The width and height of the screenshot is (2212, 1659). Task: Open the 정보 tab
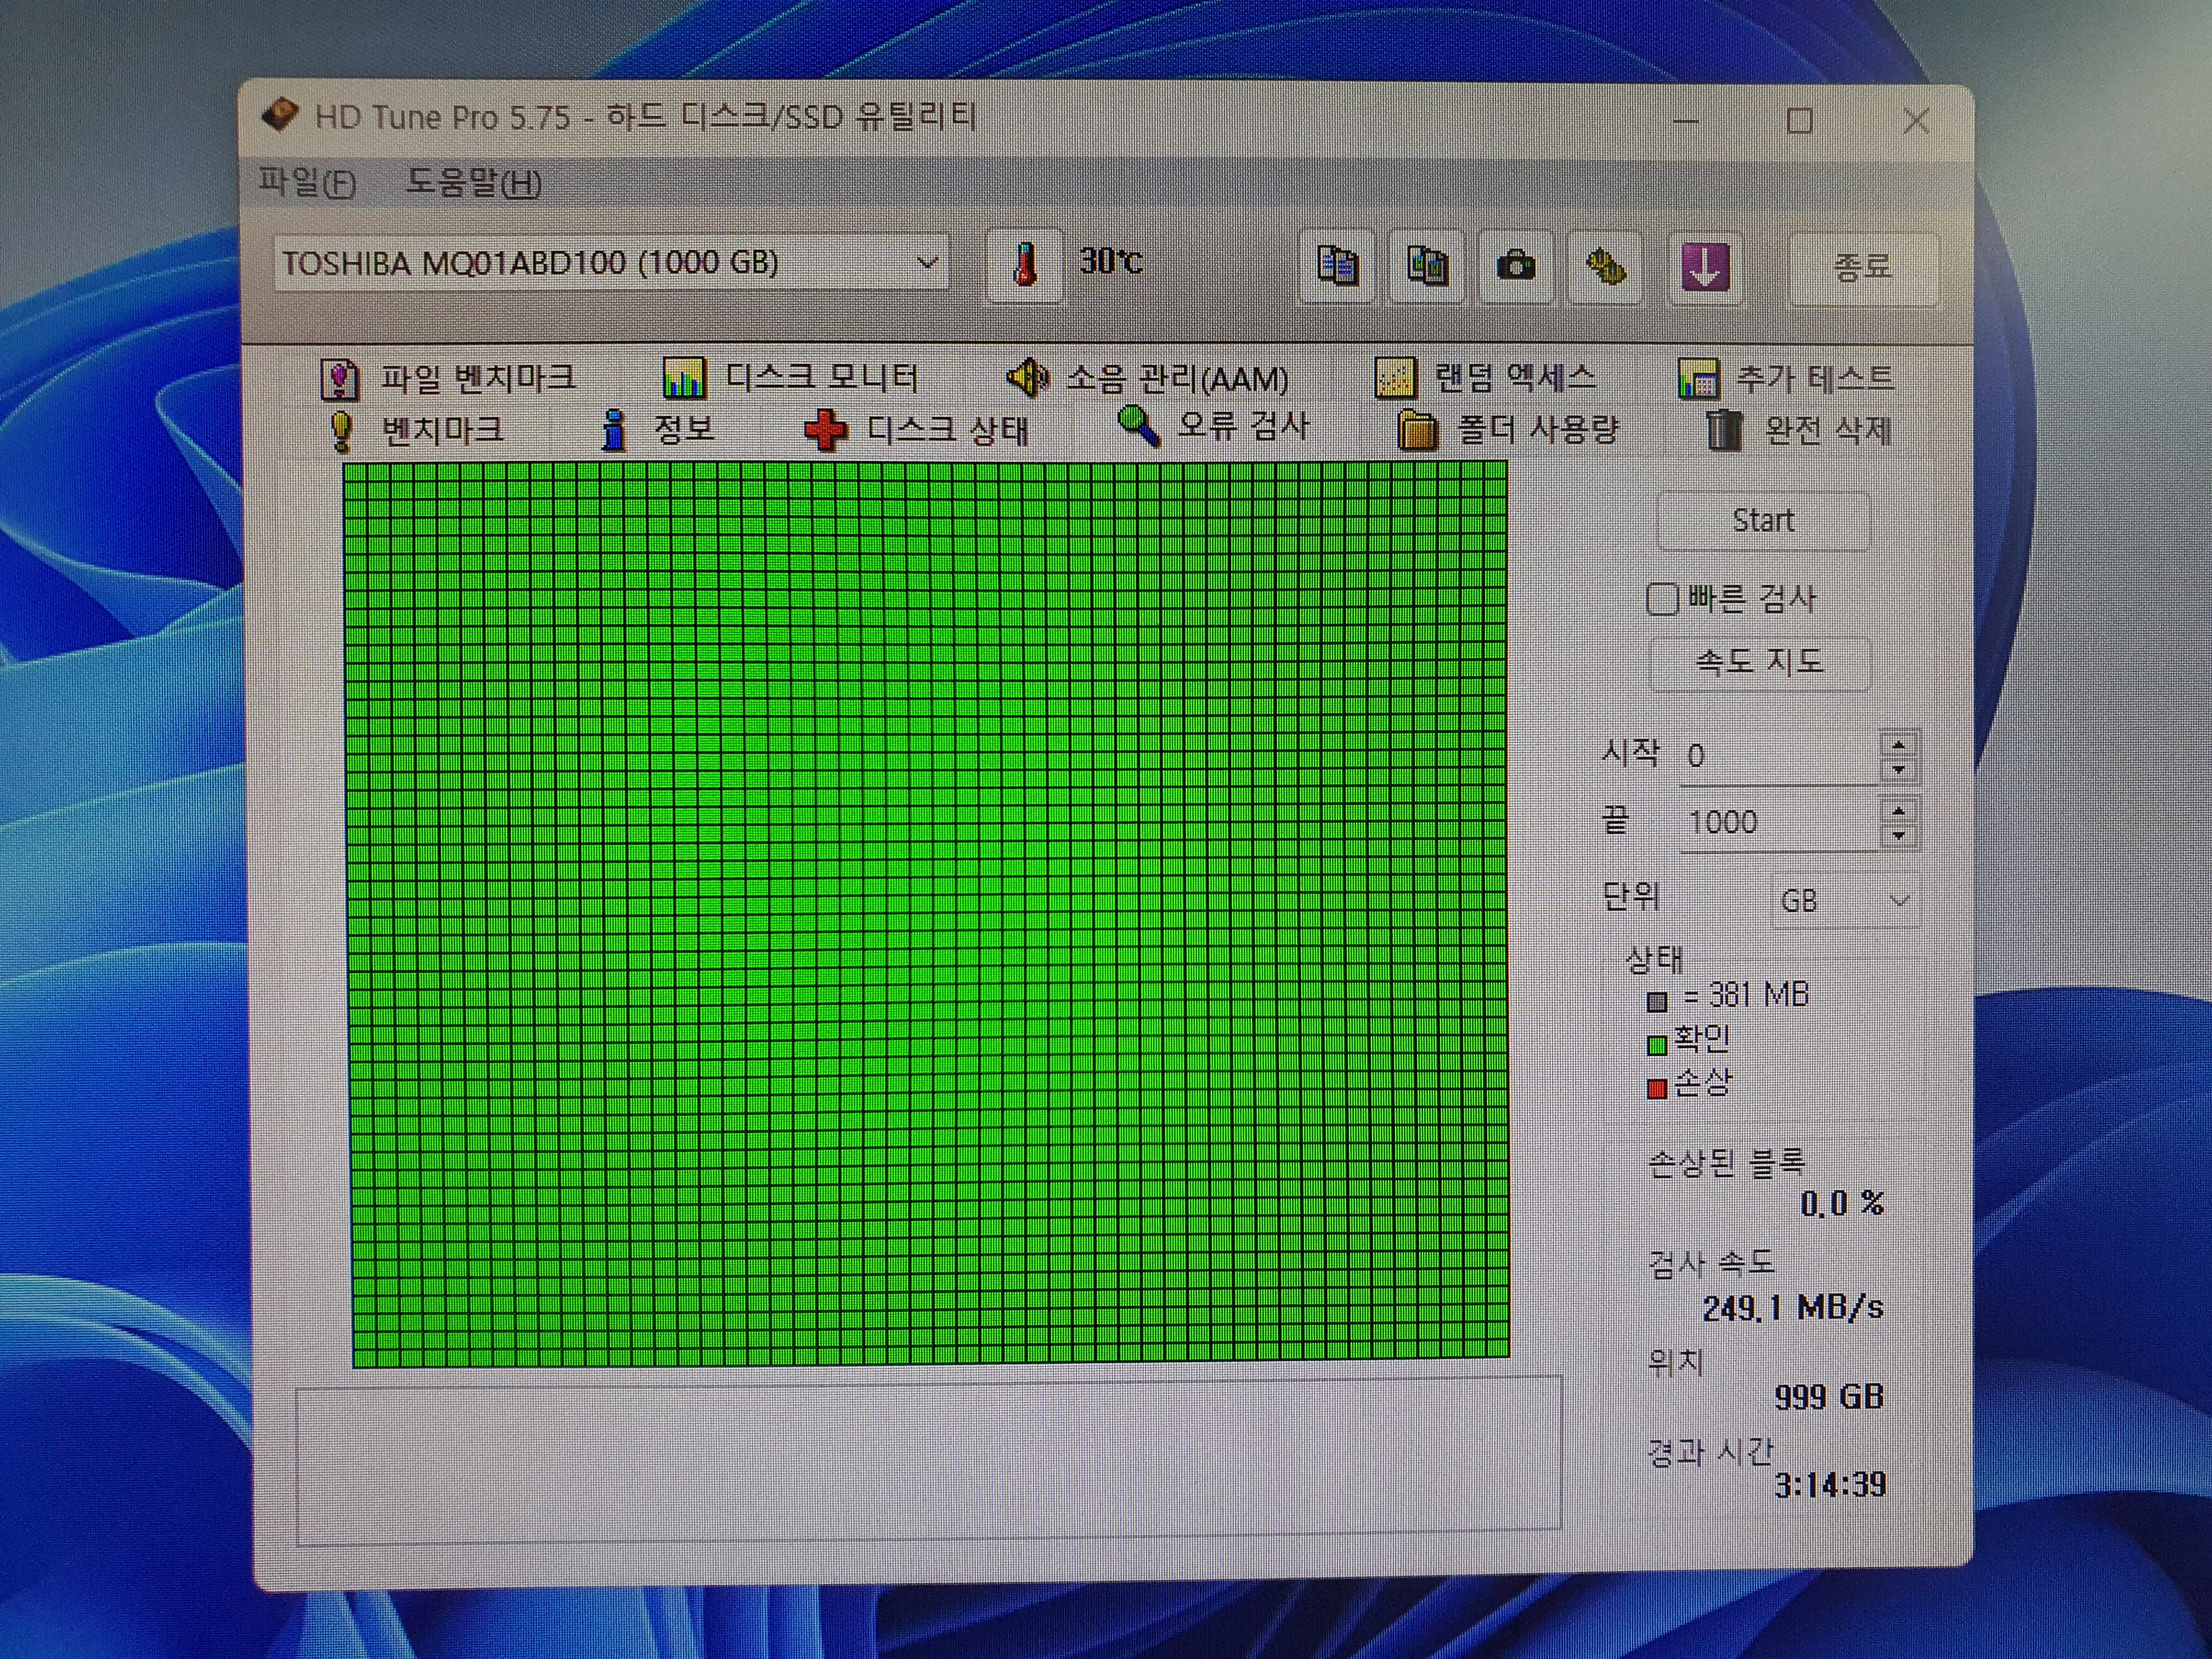click(657, 430)
